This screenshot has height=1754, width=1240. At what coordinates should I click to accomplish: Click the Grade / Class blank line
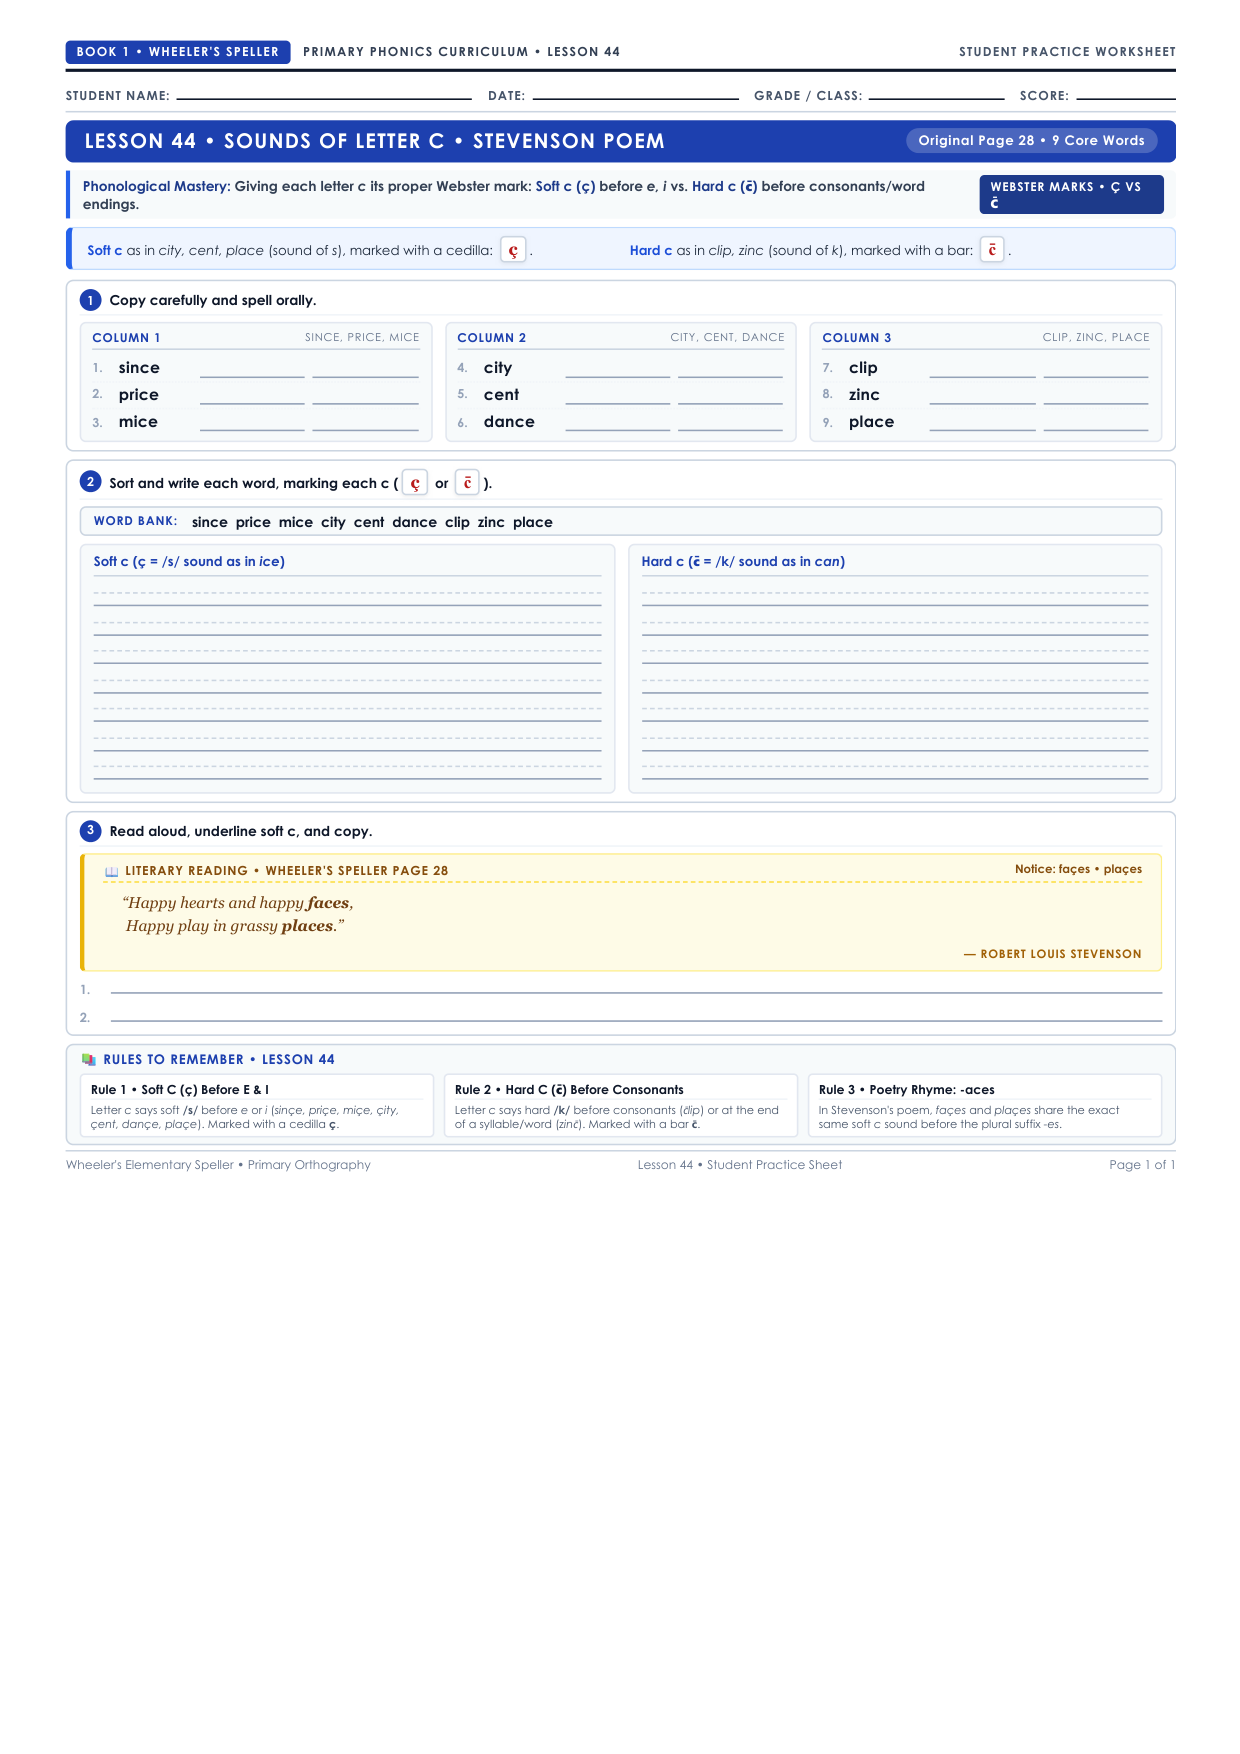(937, 97)
